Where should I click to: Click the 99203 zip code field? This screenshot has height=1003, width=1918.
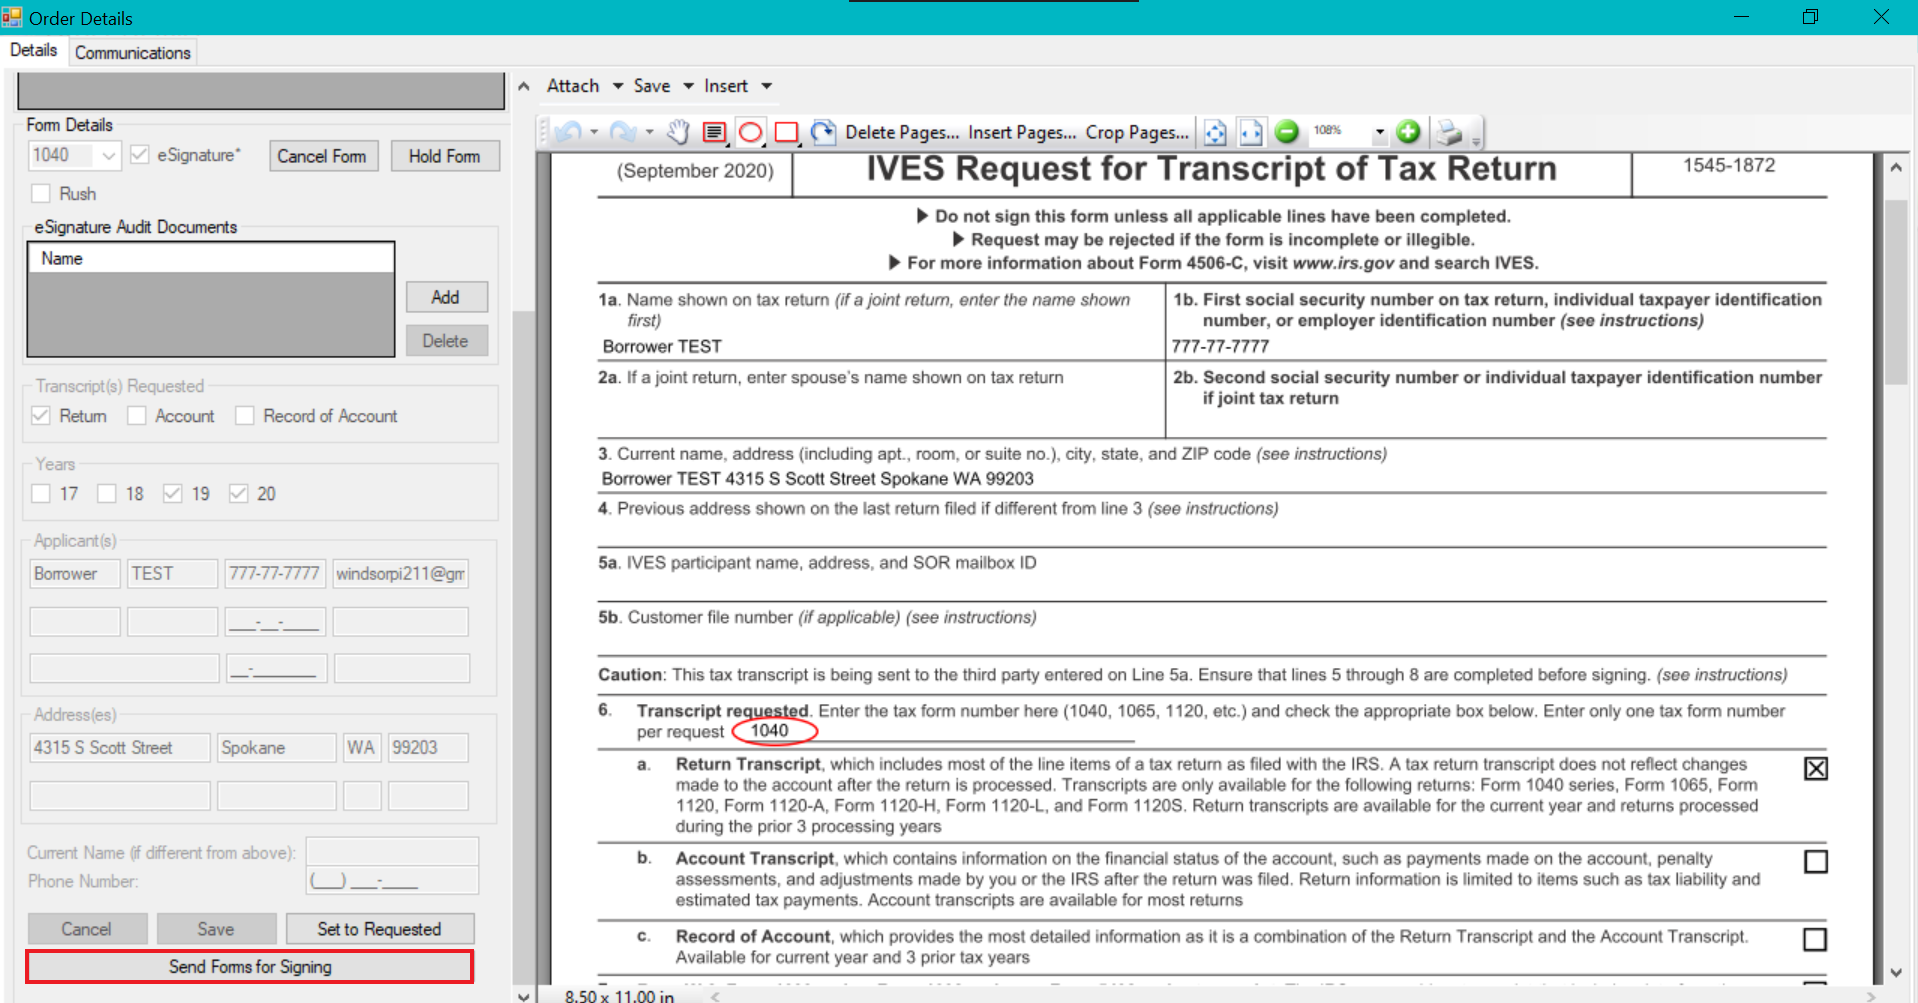point(428,748)
